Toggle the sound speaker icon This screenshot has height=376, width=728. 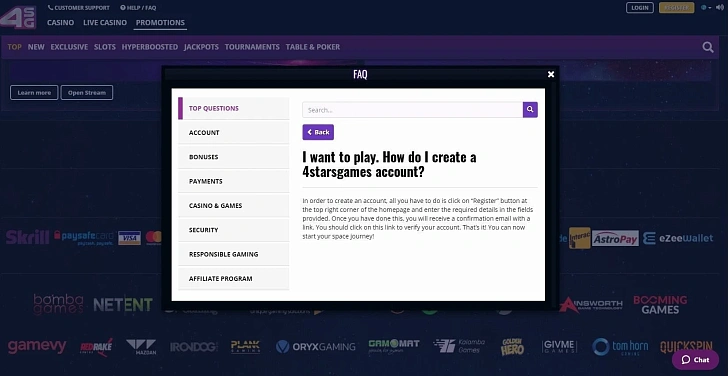720,7
